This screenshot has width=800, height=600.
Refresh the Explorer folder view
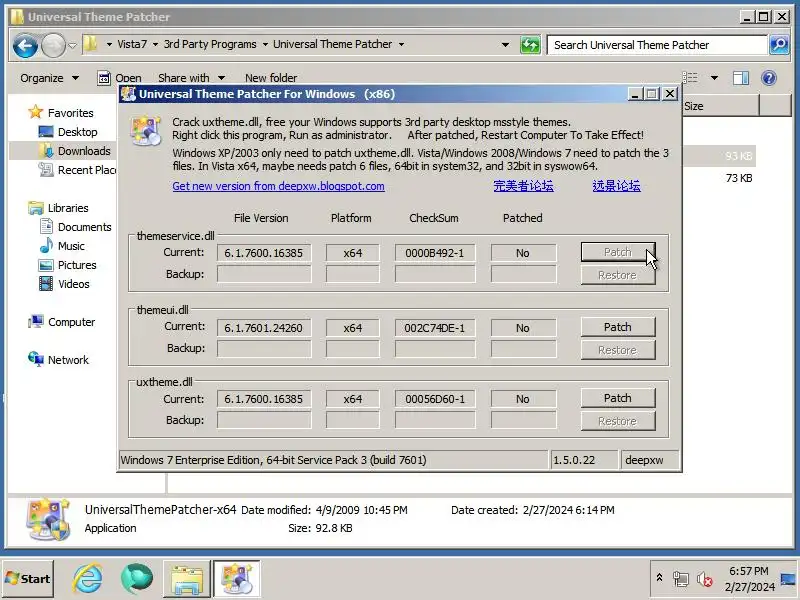point(530,45)
